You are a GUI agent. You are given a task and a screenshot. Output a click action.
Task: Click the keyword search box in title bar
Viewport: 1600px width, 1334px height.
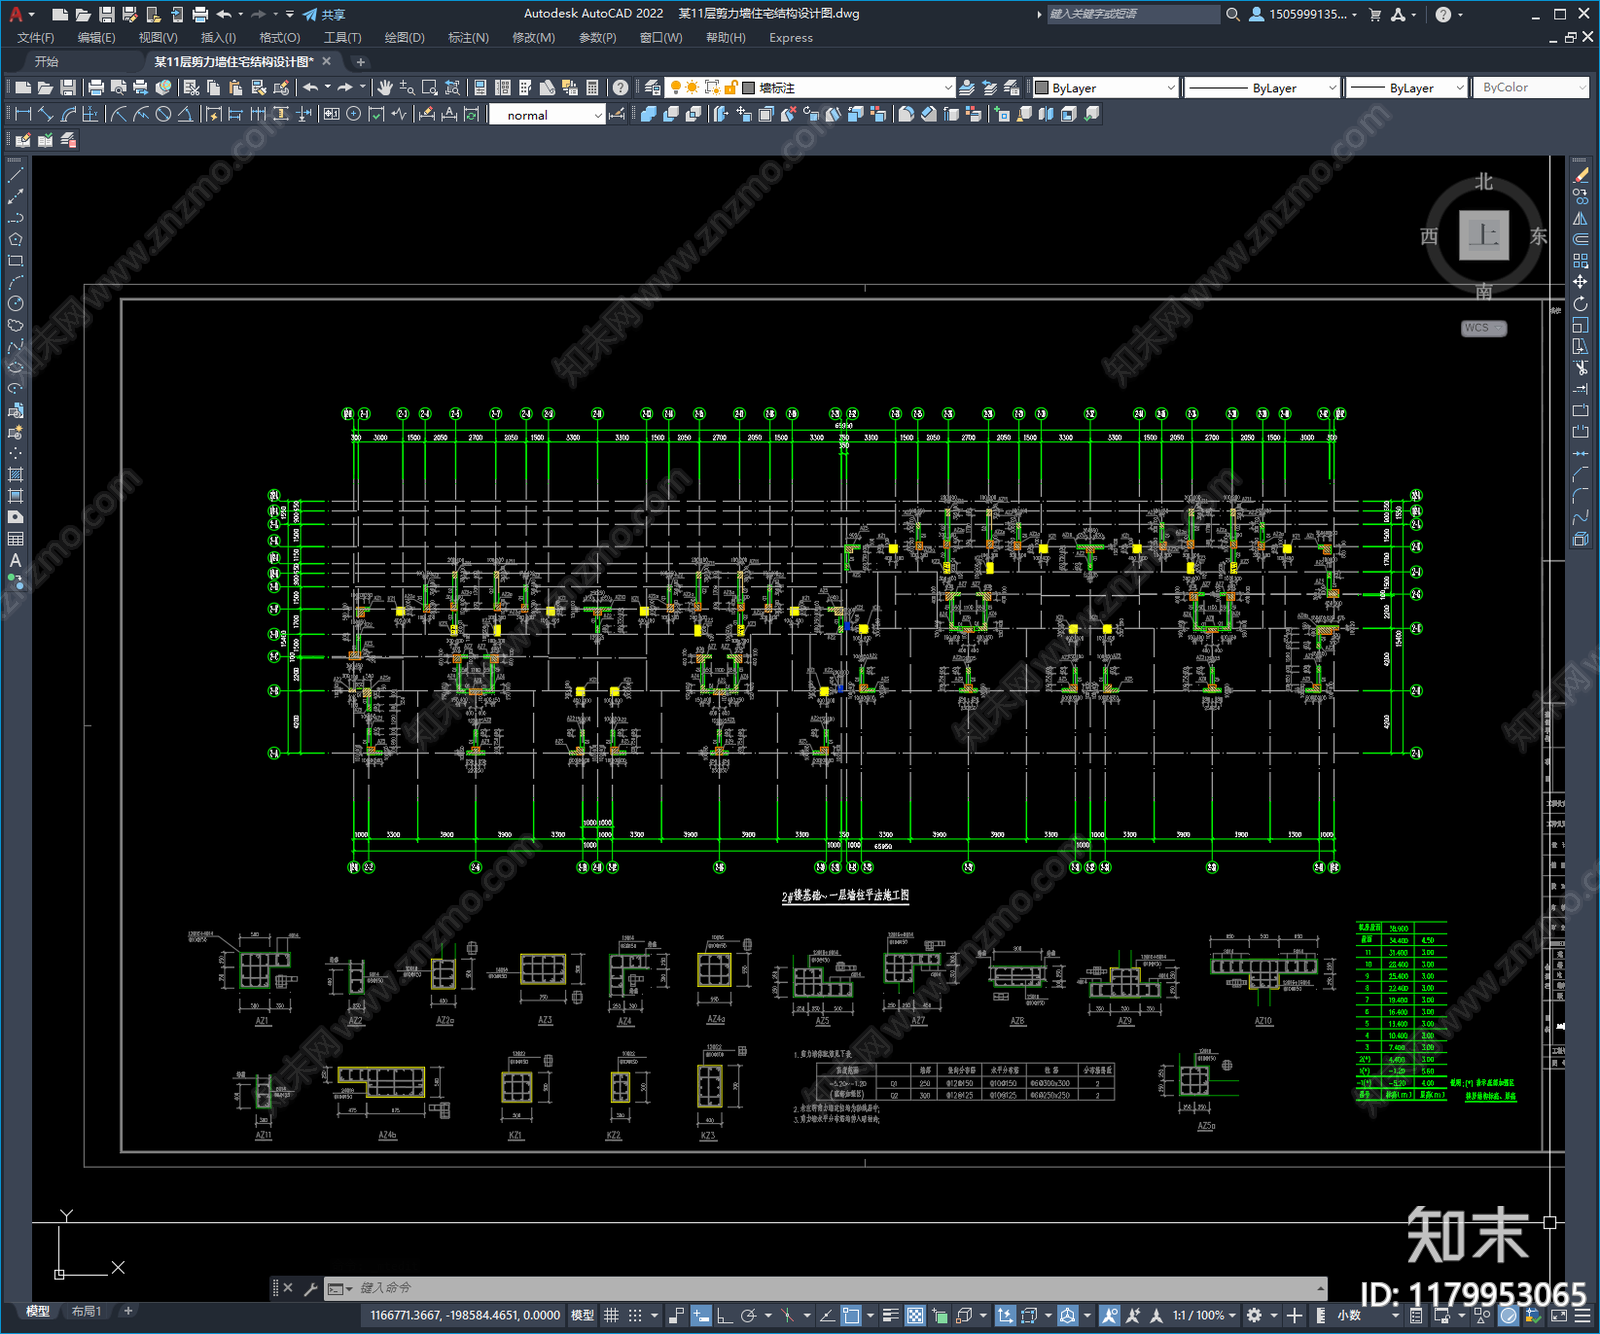[1132, 14]
